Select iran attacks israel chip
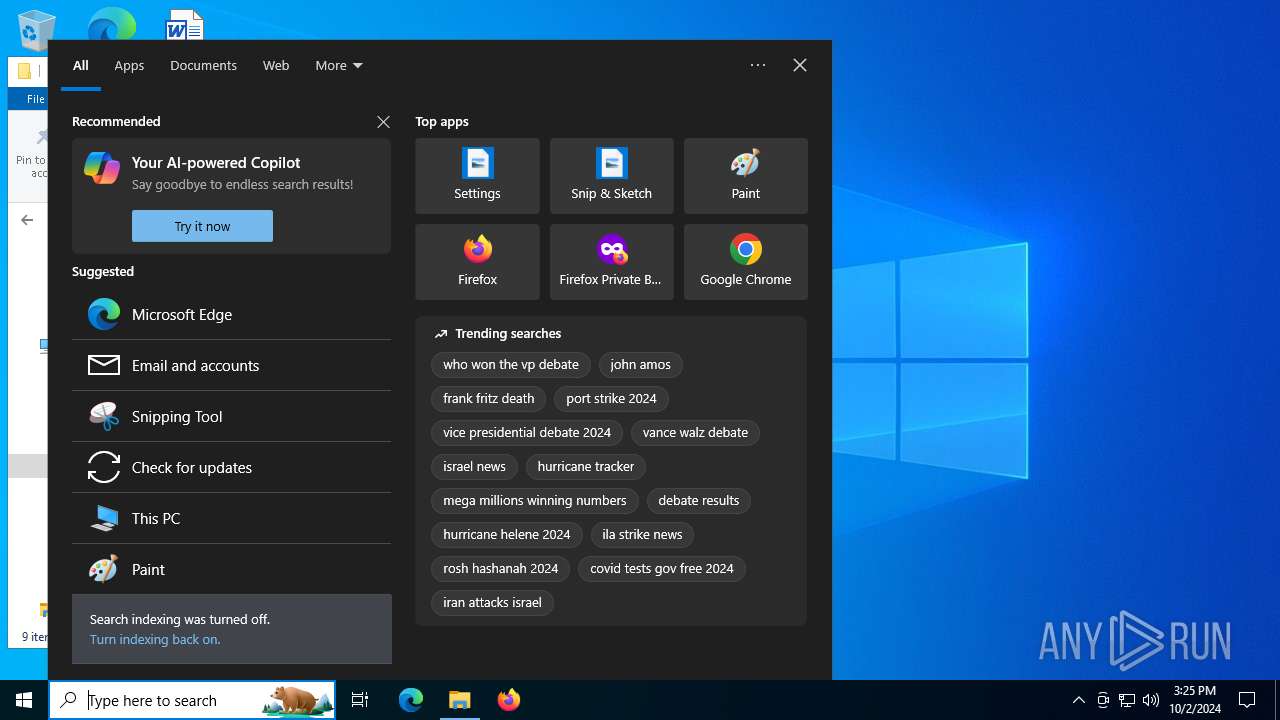The image size is (1280, 720). click(x=492, y=603)
